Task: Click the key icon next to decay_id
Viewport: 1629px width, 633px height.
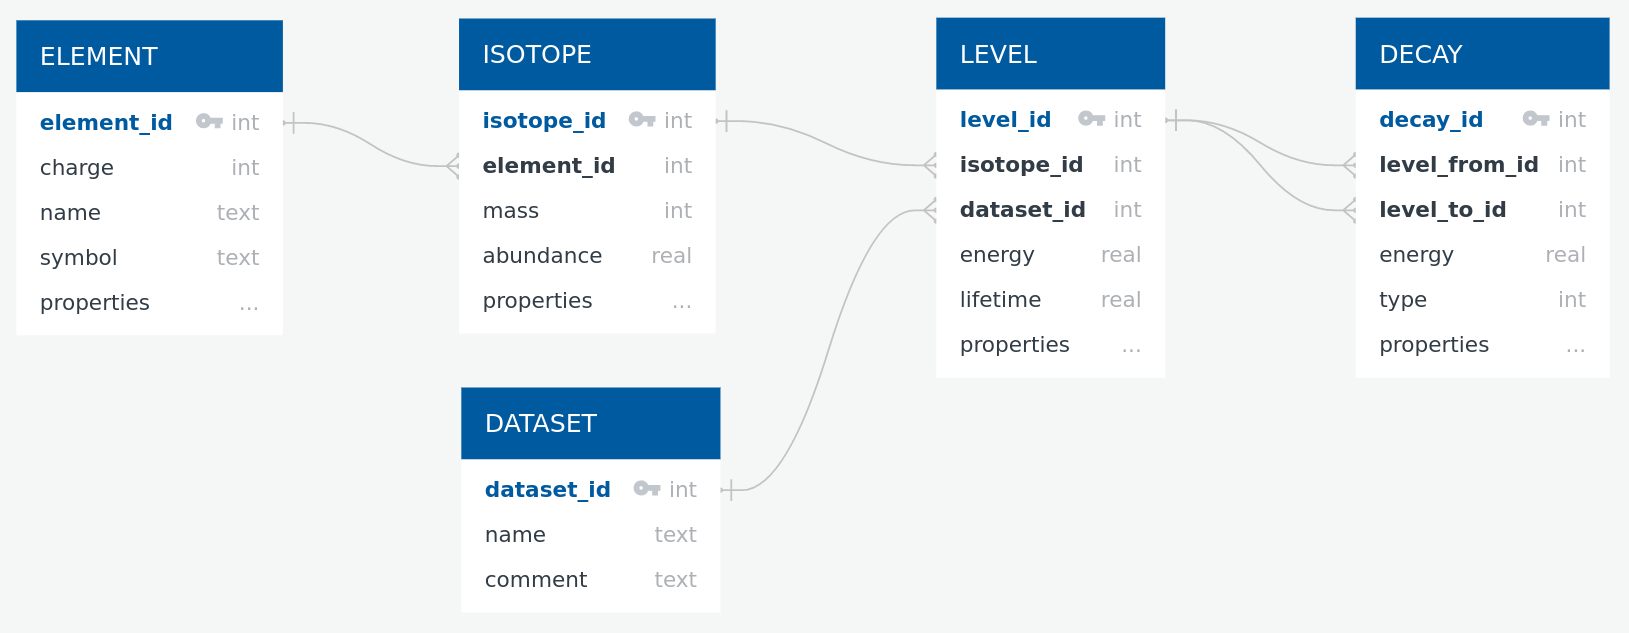Action: [1536, 119]
